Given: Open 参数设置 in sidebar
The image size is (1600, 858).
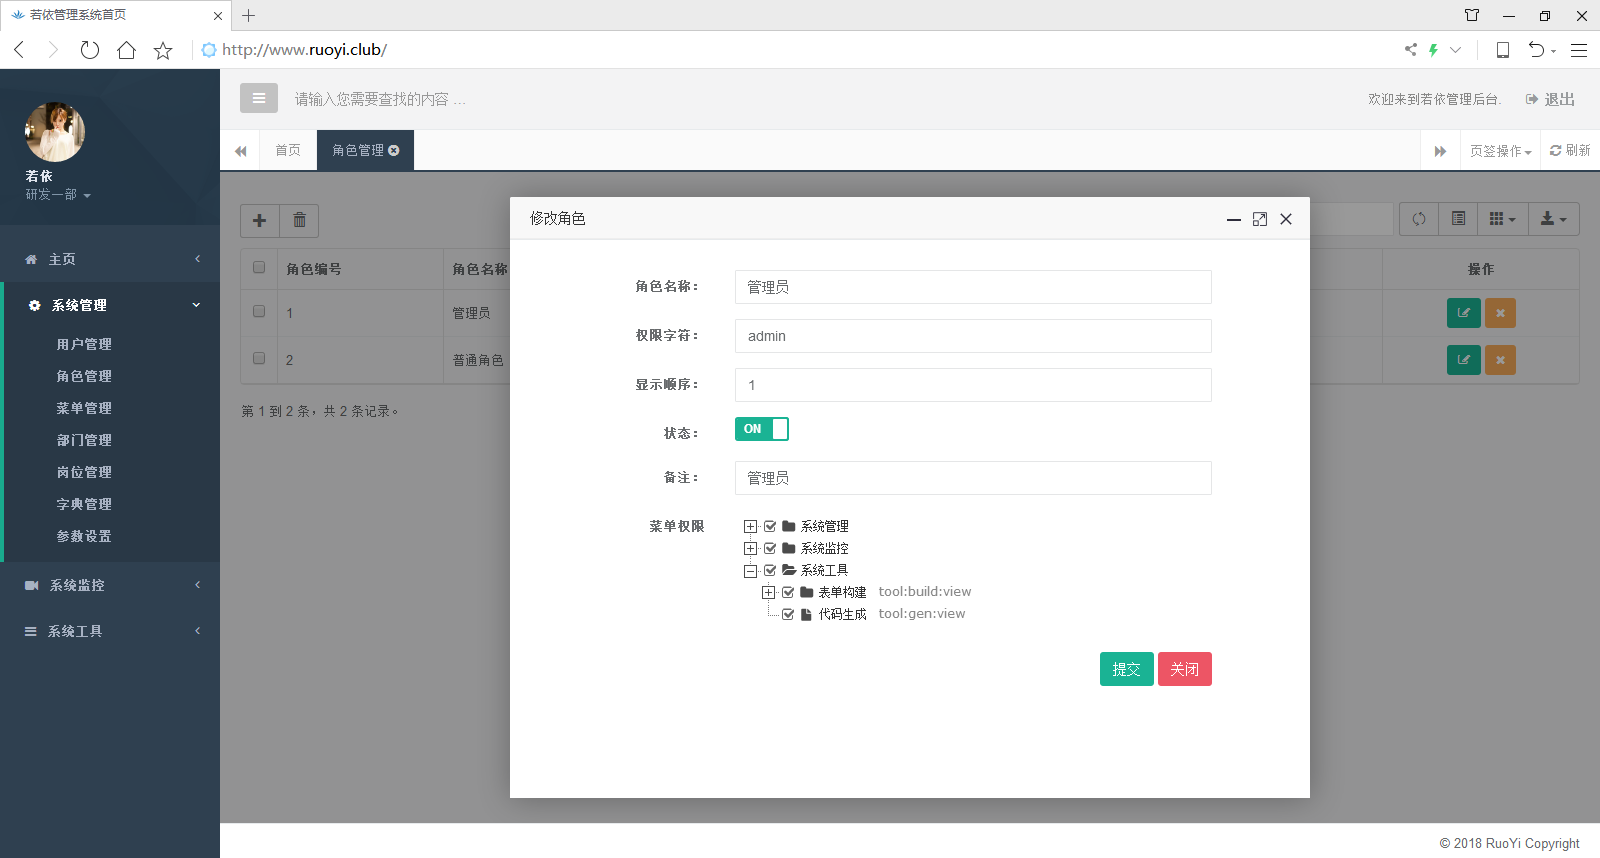Looking at the screenshot, I should point(84,536).
